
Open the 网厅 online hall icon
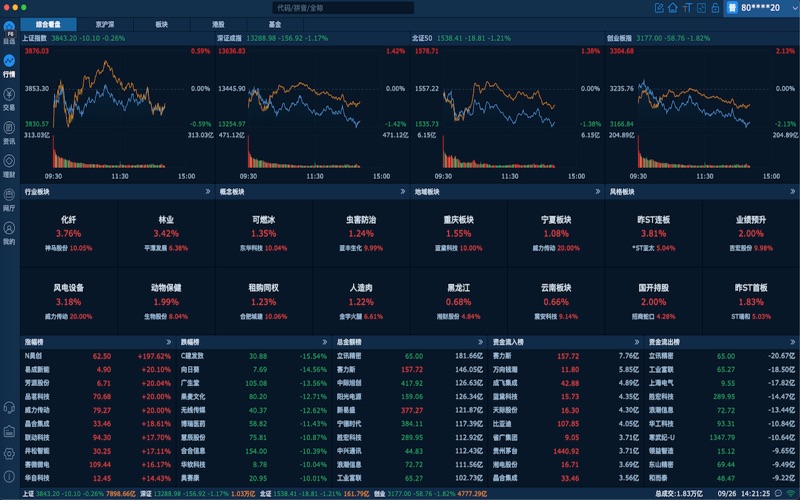coord(9,201)
